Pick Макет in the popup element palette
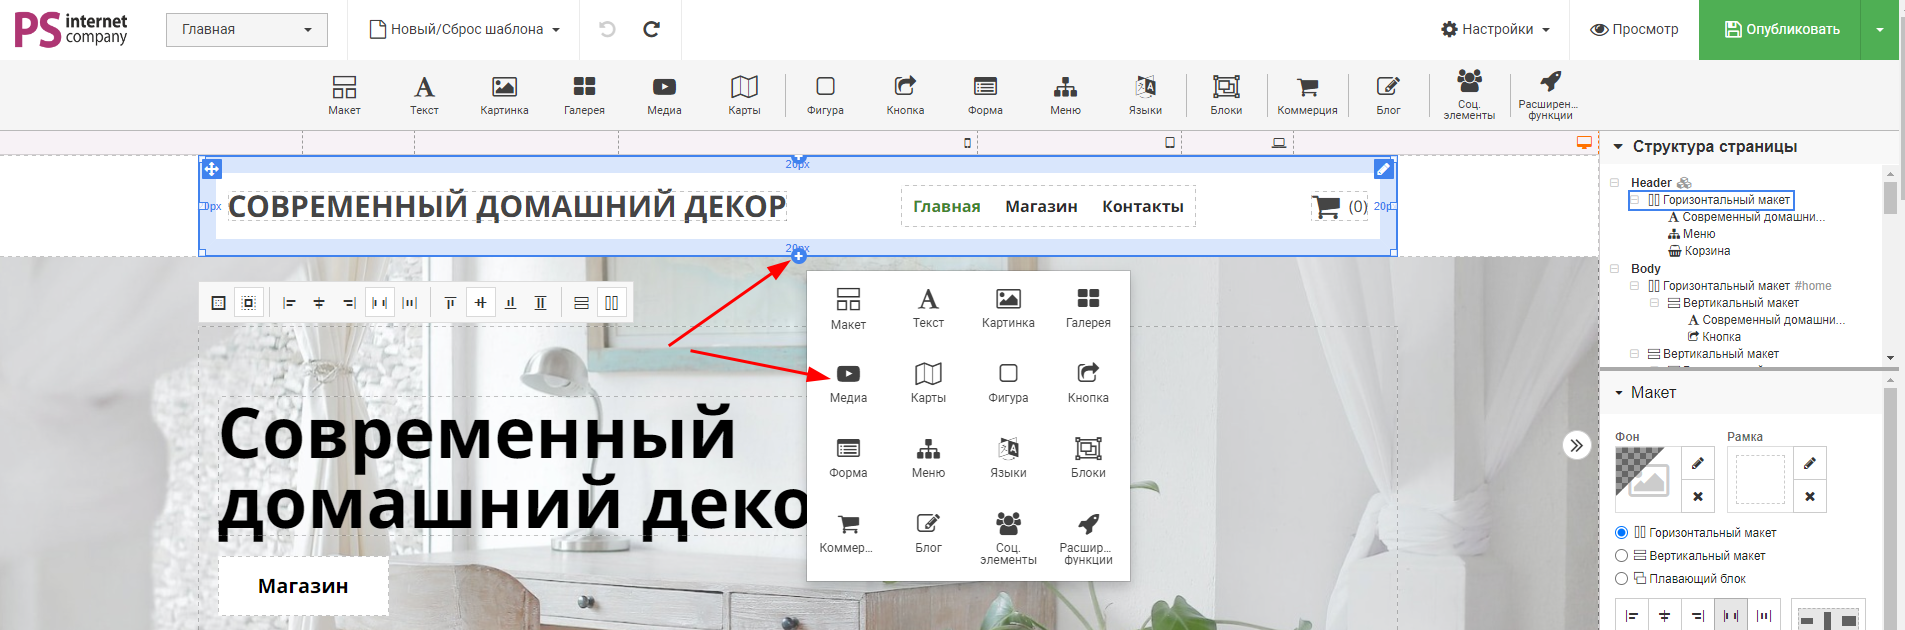Viewport: 1905px width, 630px height. coord(848,309)
